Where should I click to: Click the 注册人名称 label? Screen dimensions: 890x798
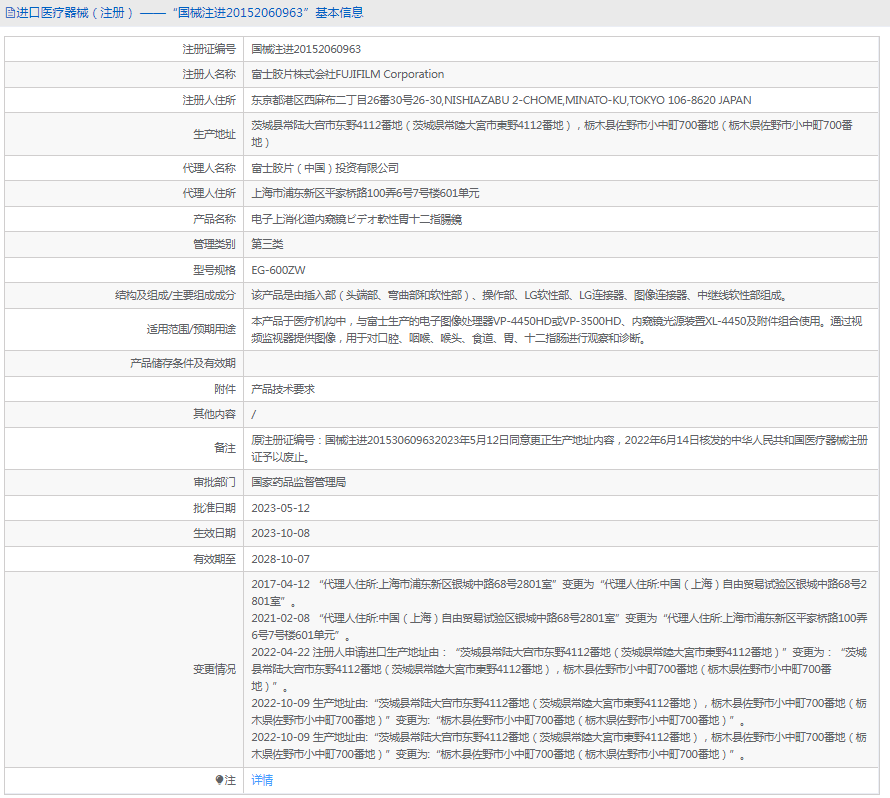coord(209,74)
